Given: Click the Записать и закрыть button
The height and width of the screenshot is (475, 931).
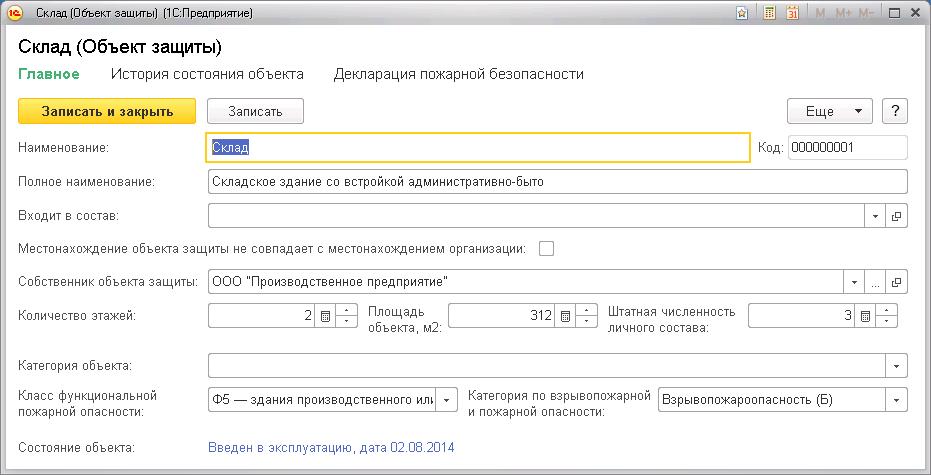Looking at the screenshot, I should [x=107, y=111].
